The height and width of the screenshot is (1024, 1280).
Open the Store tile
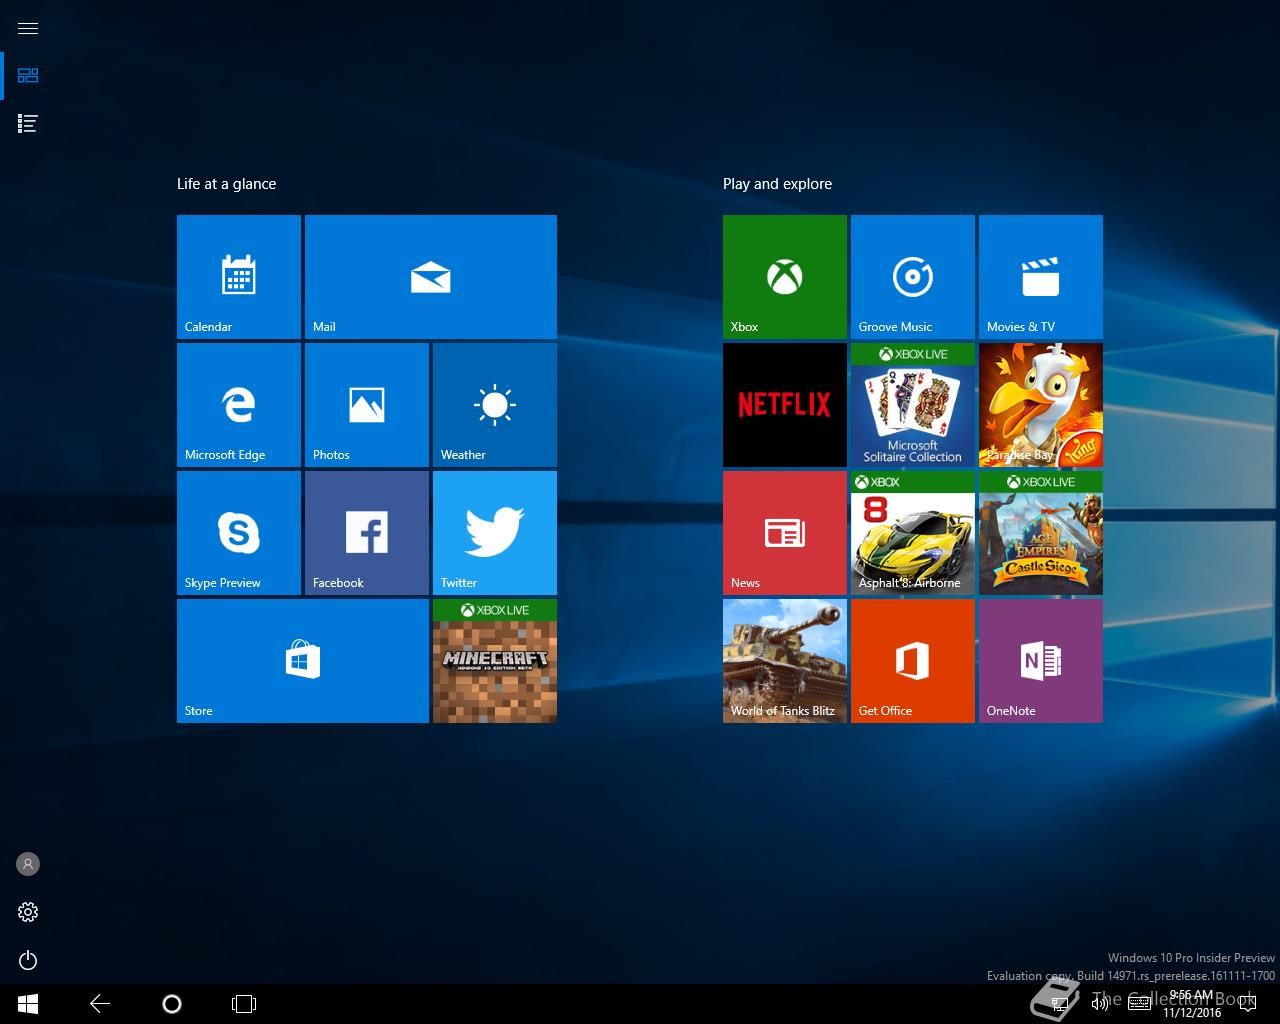(303, 661)
